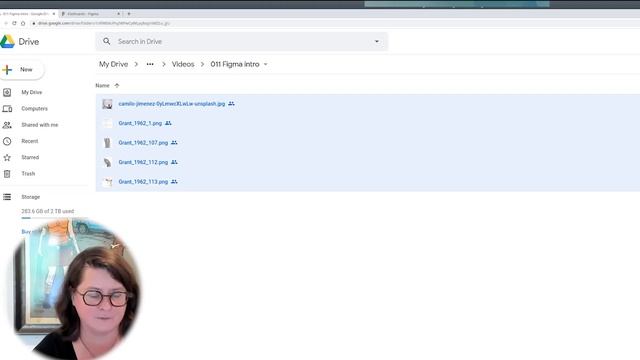Screen dimensions: 640x360
Task: Focus the Search in Drive field
Action: 242,41
